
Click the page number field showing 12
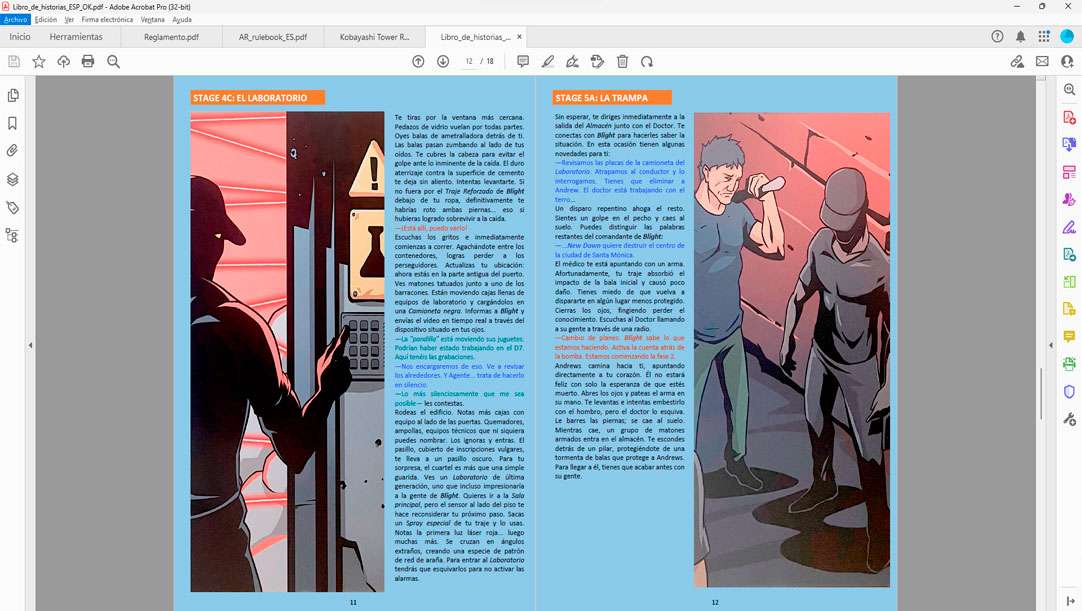point(469,61)
